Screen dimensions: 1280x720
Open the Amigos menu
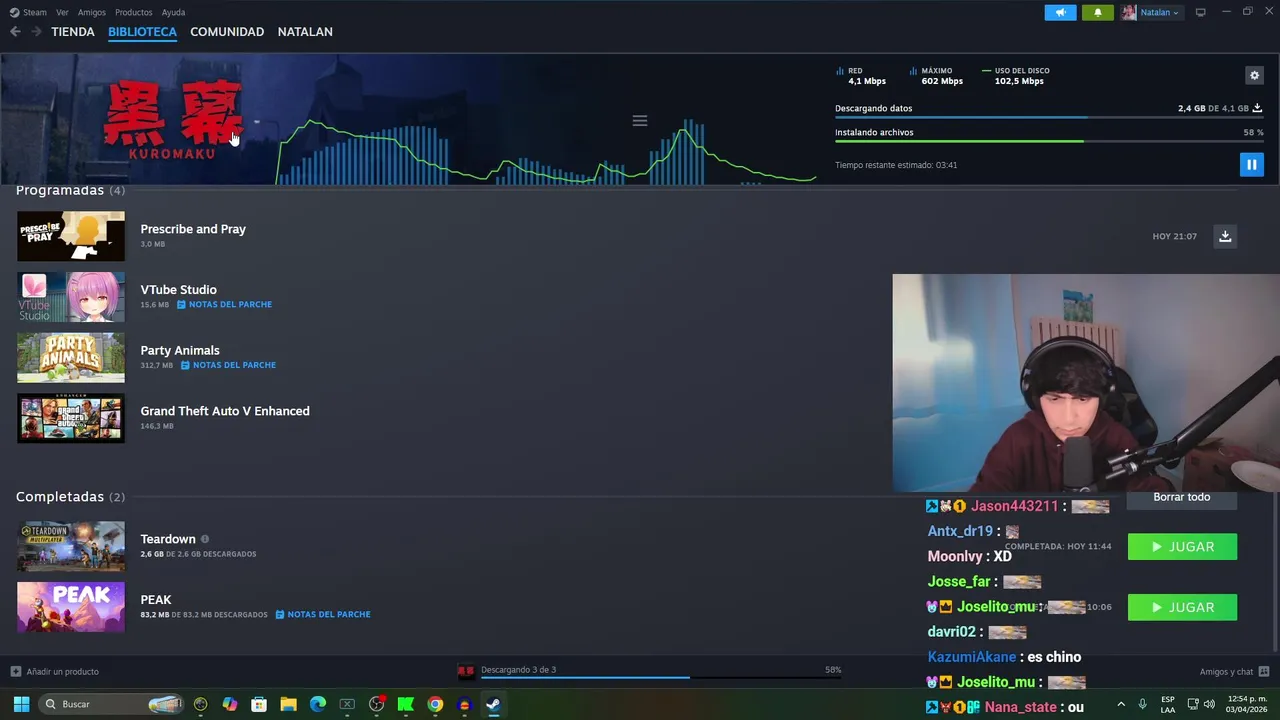(92, 12)
